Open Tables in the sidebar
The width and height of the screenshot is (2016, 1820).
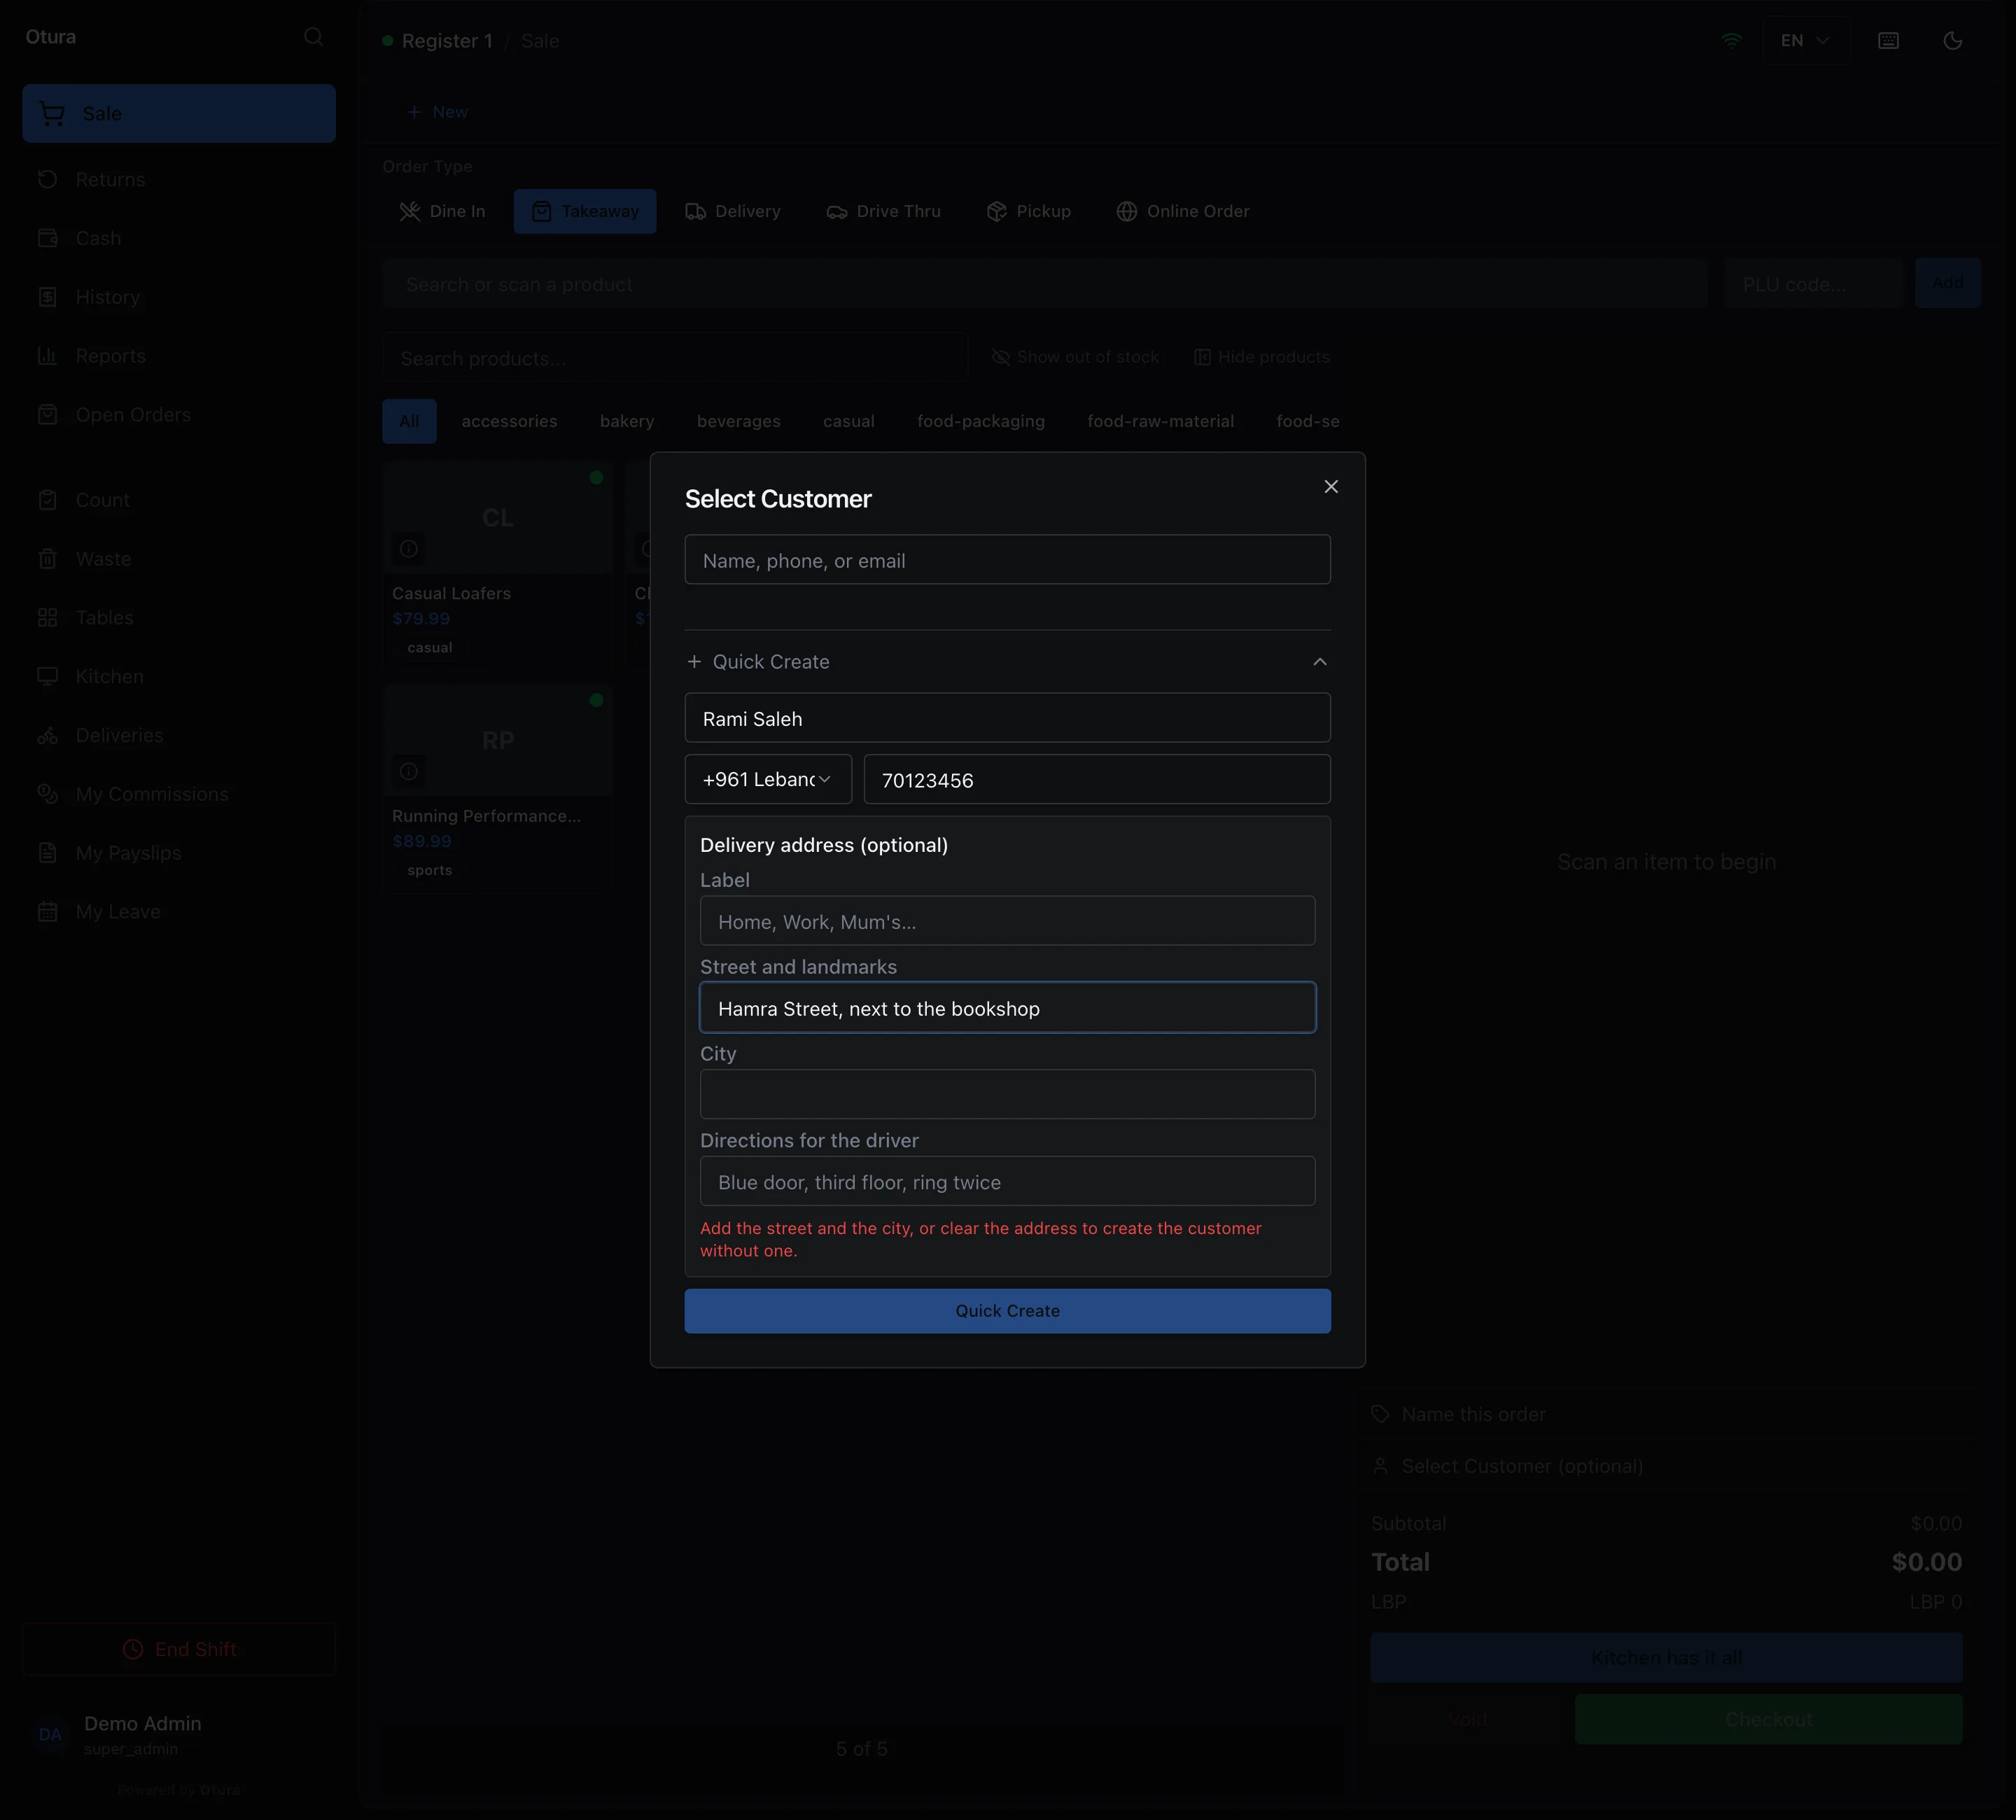coord(179,618)
